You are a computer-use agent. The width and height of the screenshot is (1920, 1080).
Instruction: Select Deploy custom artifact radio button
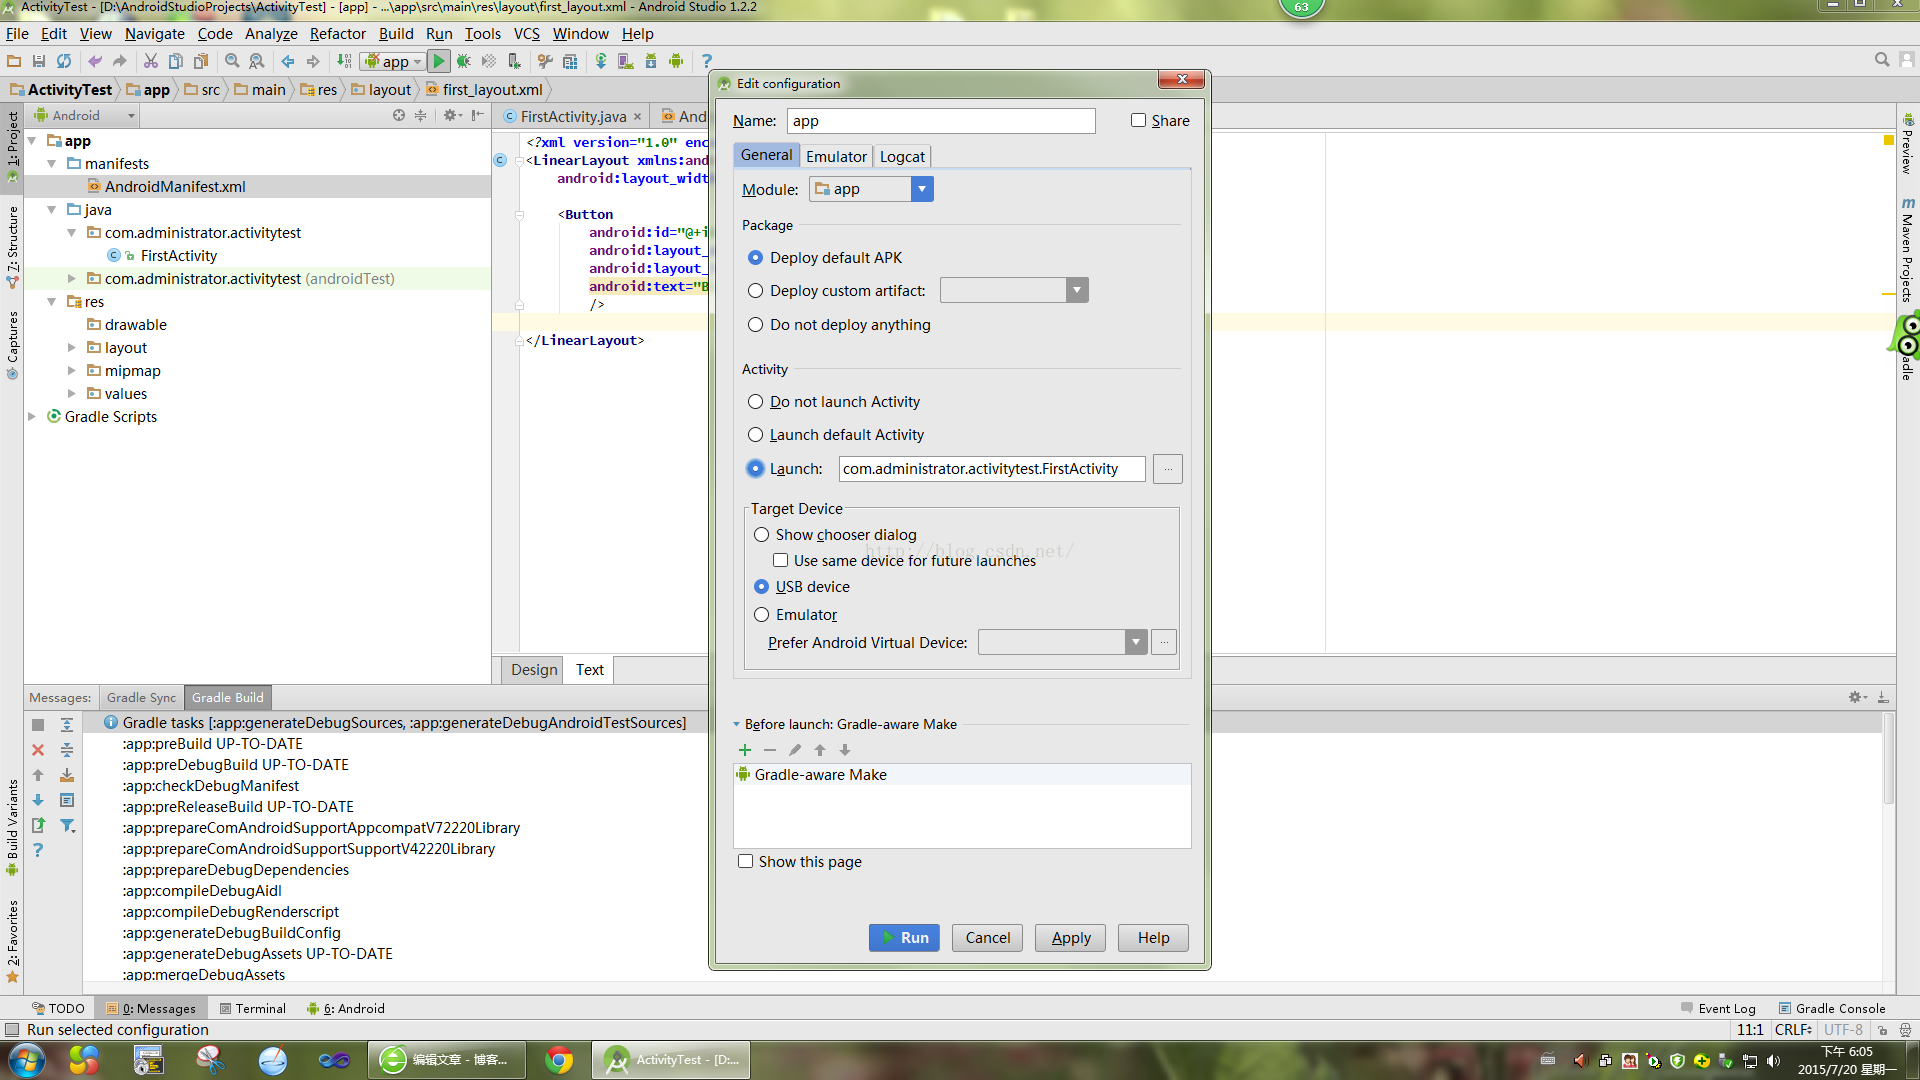click(x=755, y=291)
